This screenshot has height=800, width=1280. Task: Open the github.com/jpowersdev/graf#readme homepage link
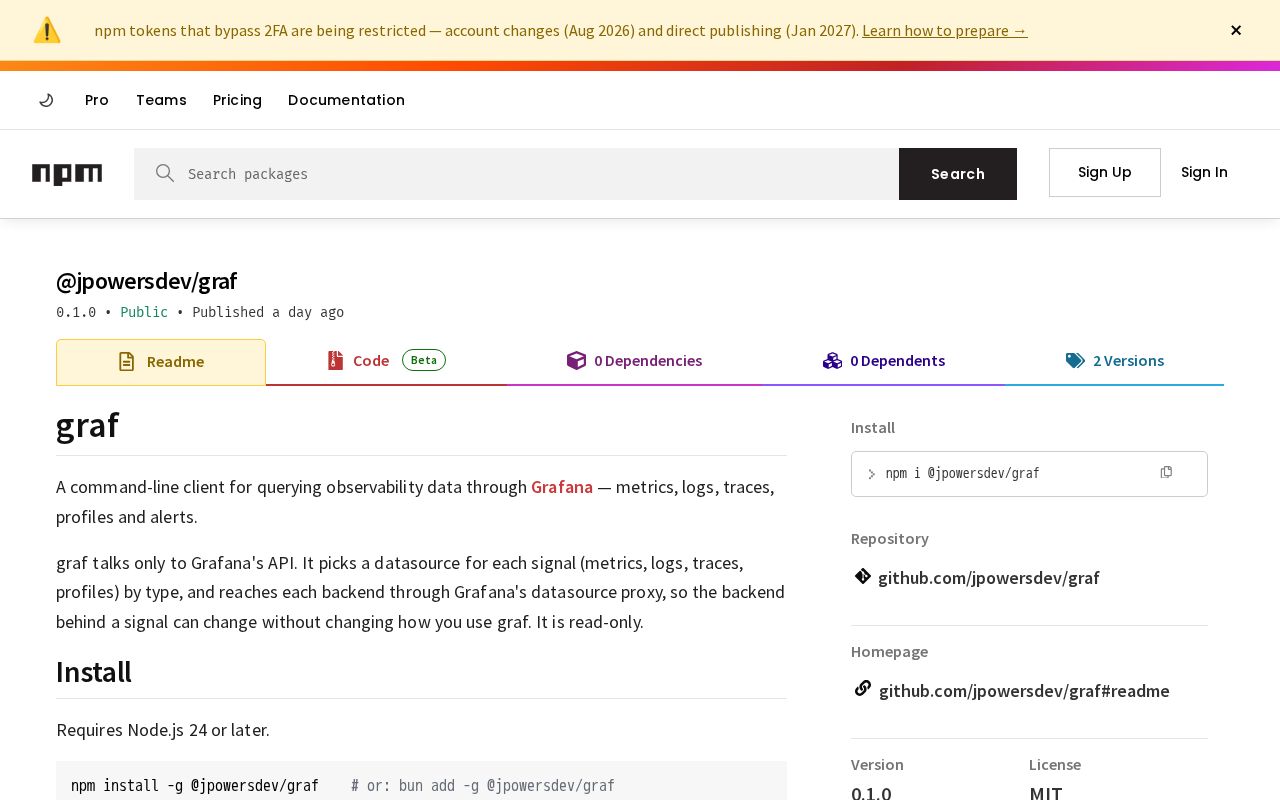tap(1024, 690)
